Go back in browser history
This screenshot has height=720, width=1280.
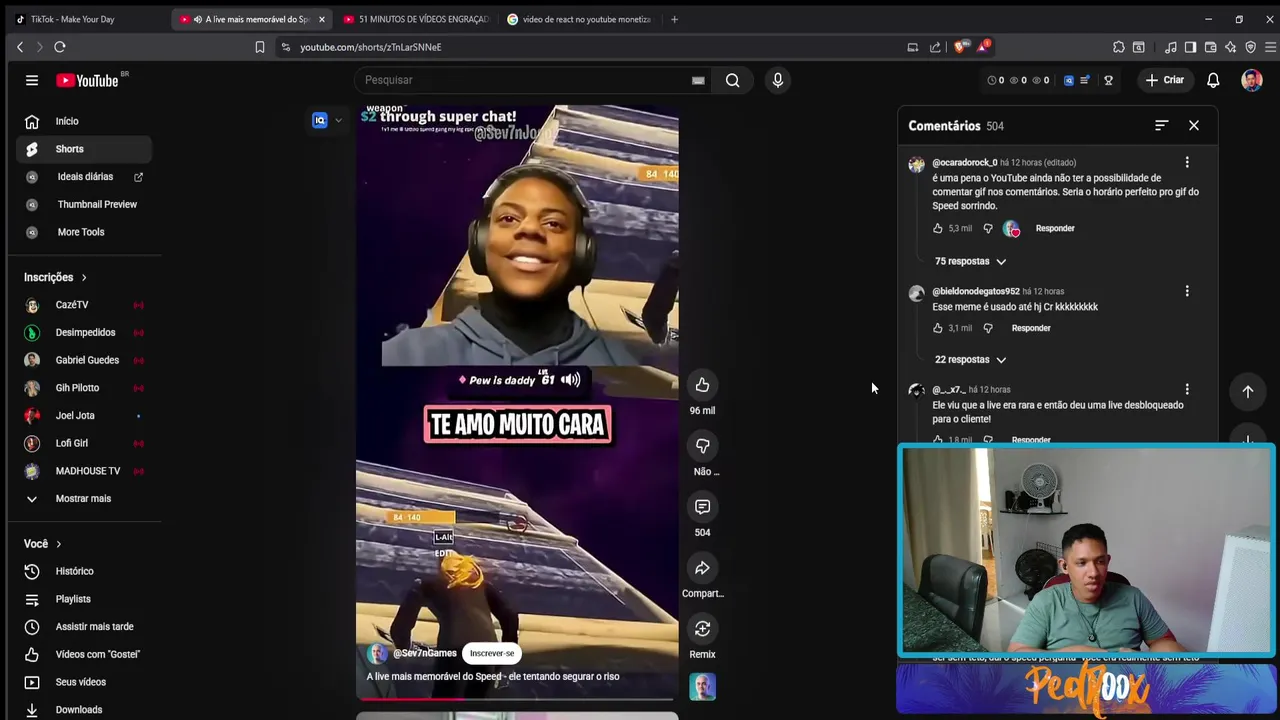pyautogui.click(x=20, y=47)
